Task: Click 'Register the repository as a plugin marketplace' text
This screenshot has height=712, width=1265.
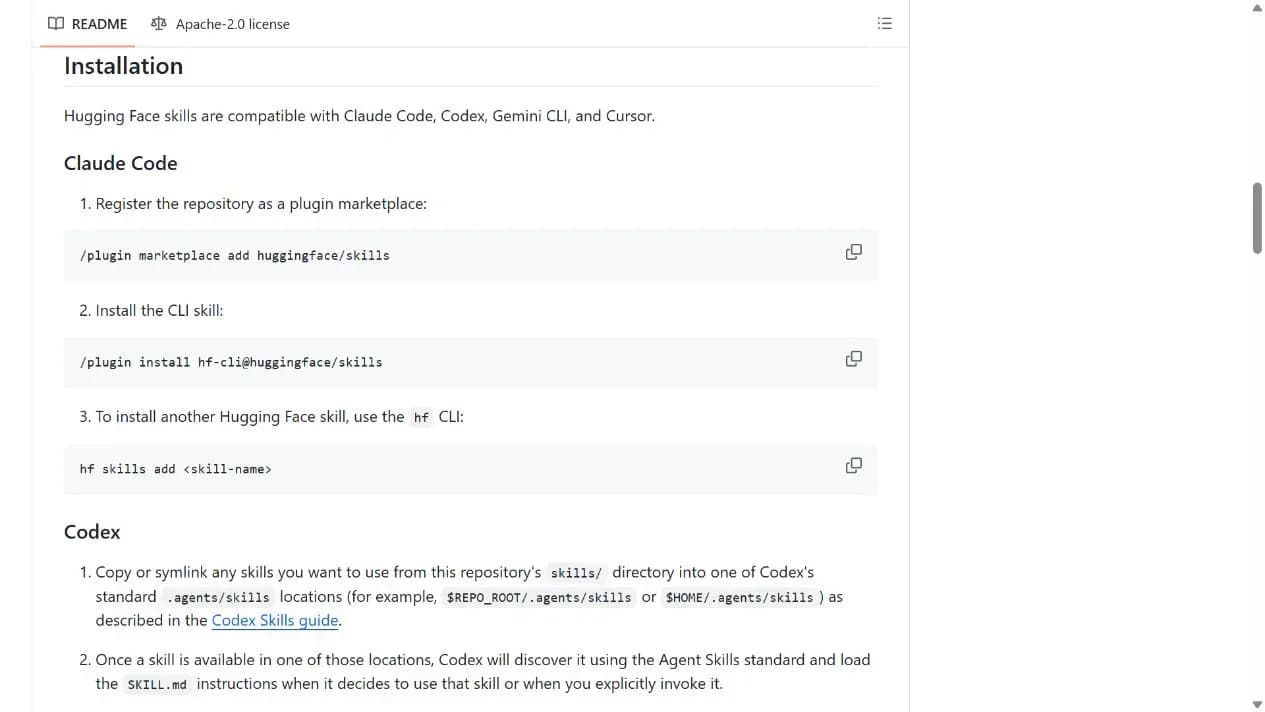Action: point(261,204)
